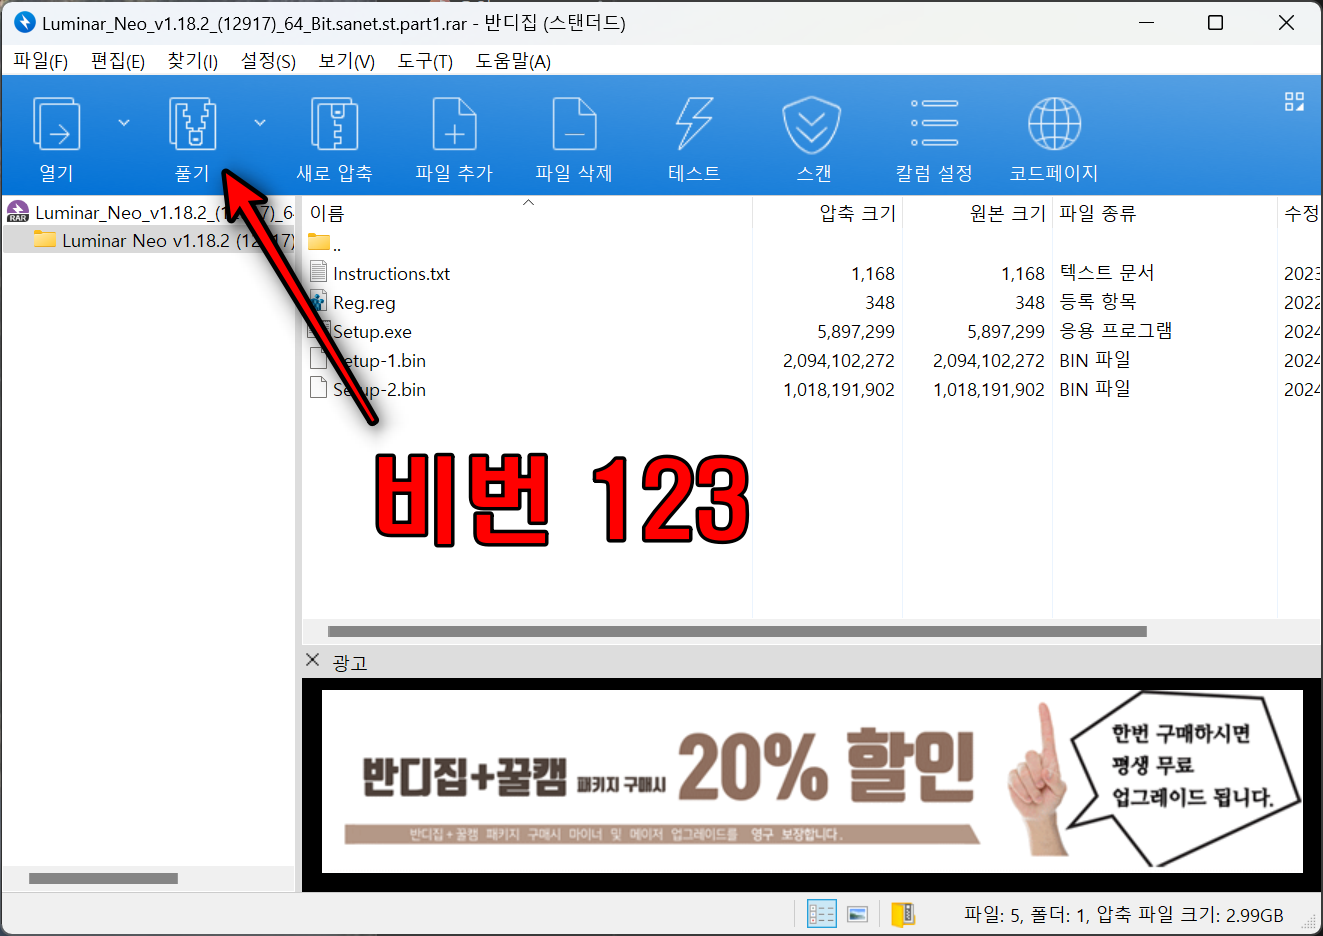
Task: Sort by 수정 date column header
Action: tap(1301, 213)
